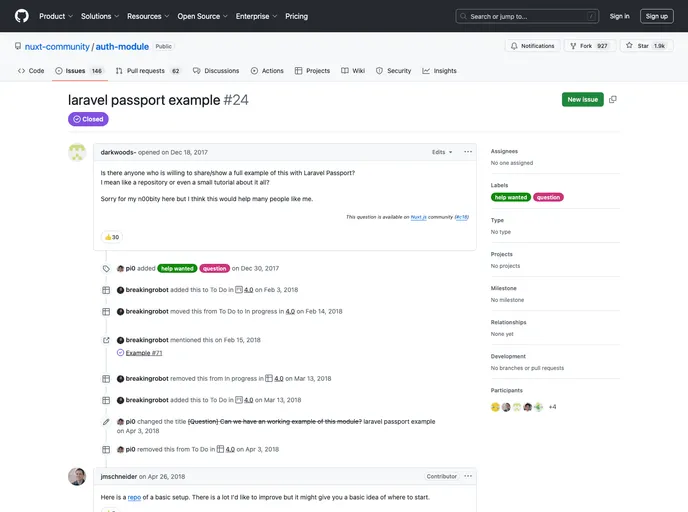The height and width of the screenshot is (512, 688).
Task: Open darkwoods- avatar image
Action: click(77, 152)
